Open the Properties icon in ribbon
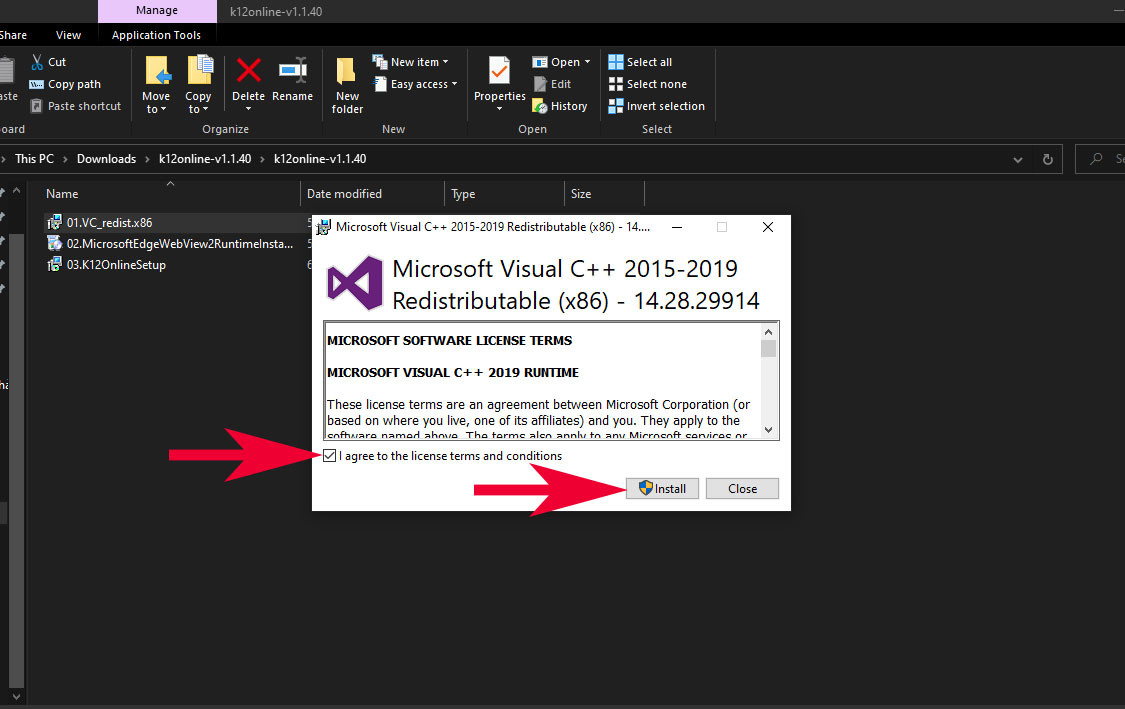This screenshot has width=1125, height=709. tap(499, 72)
